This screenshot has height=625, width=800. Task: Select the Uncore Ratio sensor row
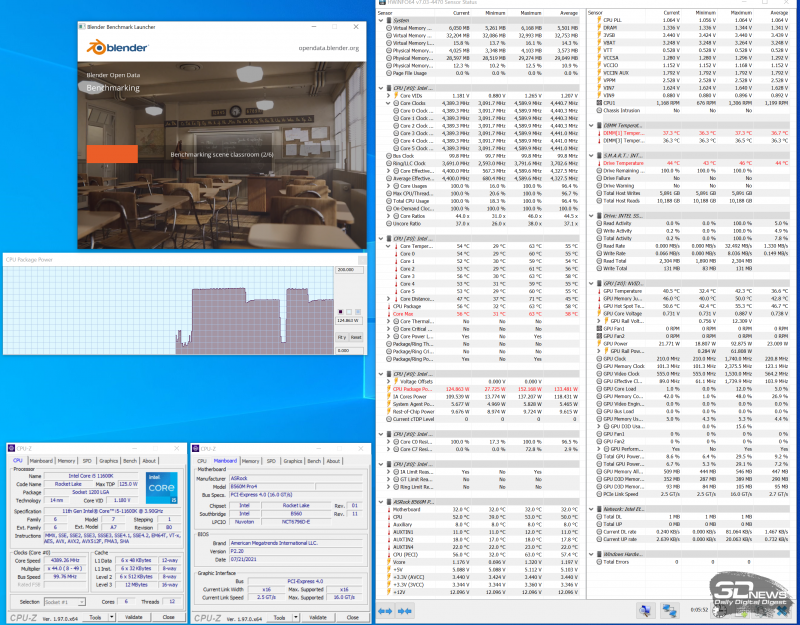click(x=482, y=223)
